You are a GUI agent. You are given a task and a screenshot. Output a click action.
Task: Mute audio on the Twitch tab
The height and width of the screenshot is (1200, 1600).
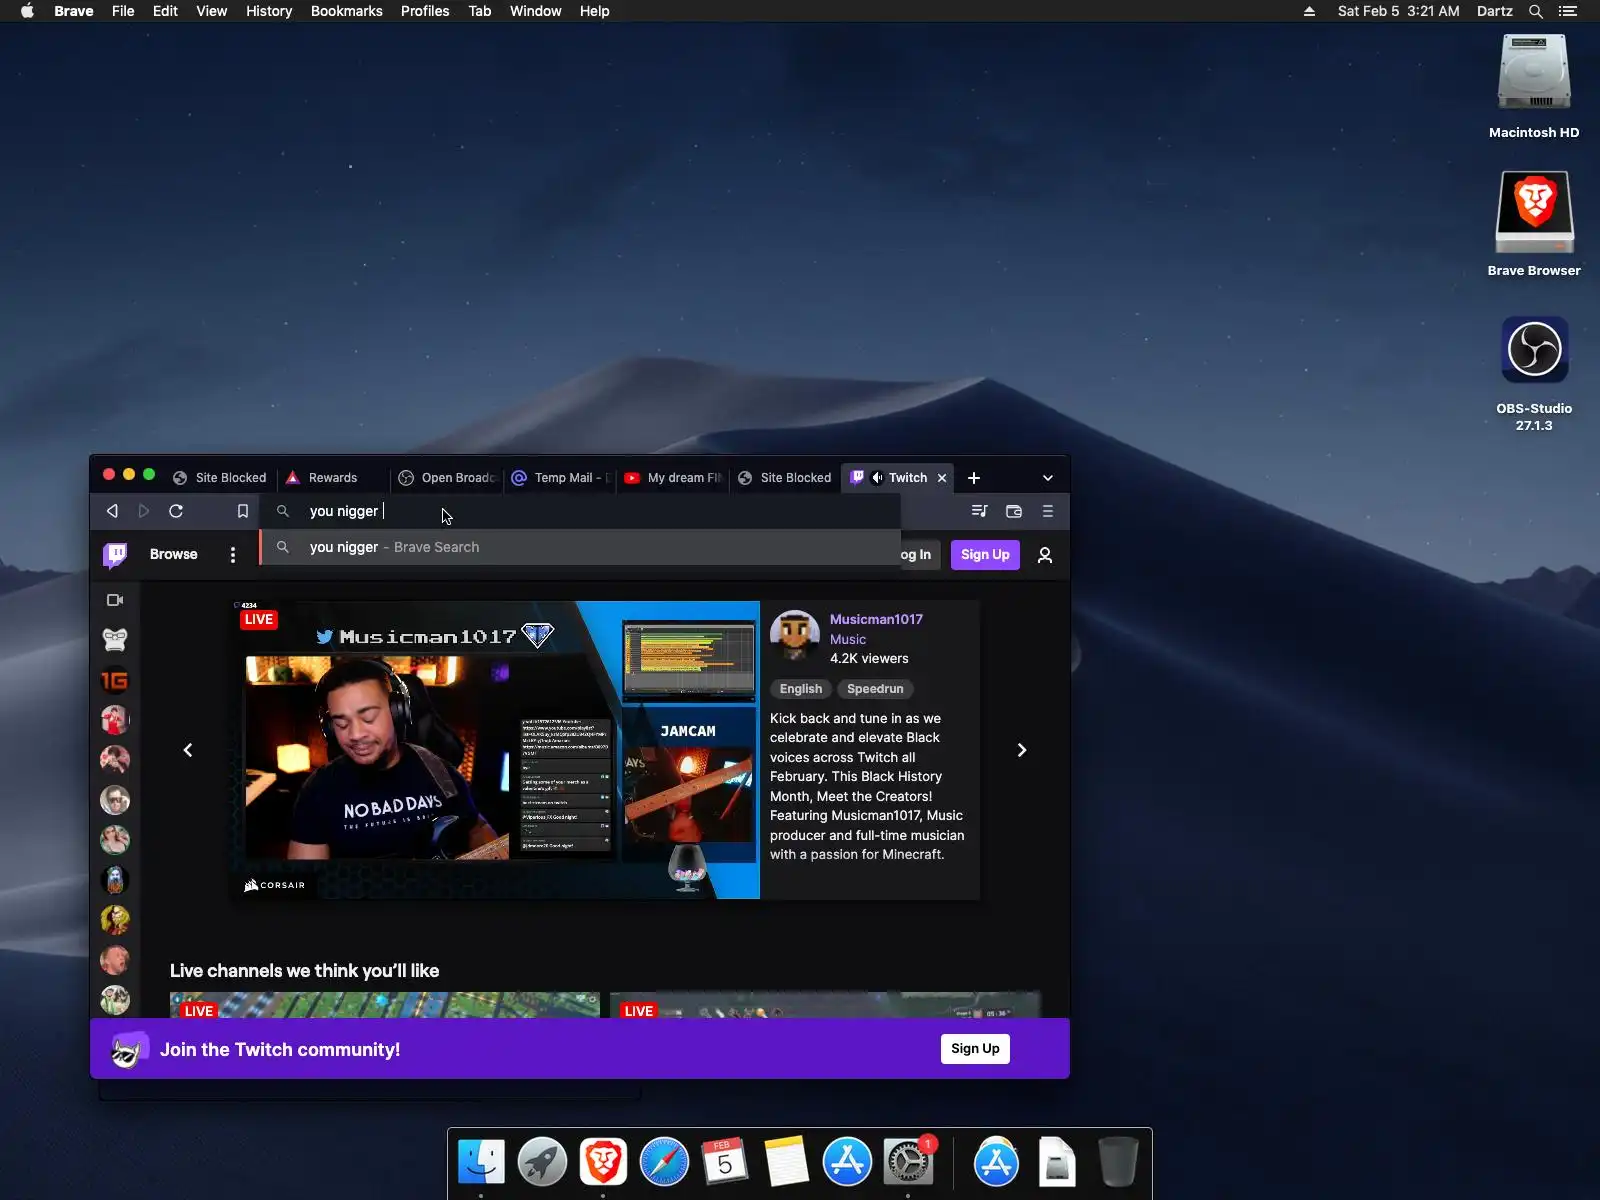[x=877, y=478]
